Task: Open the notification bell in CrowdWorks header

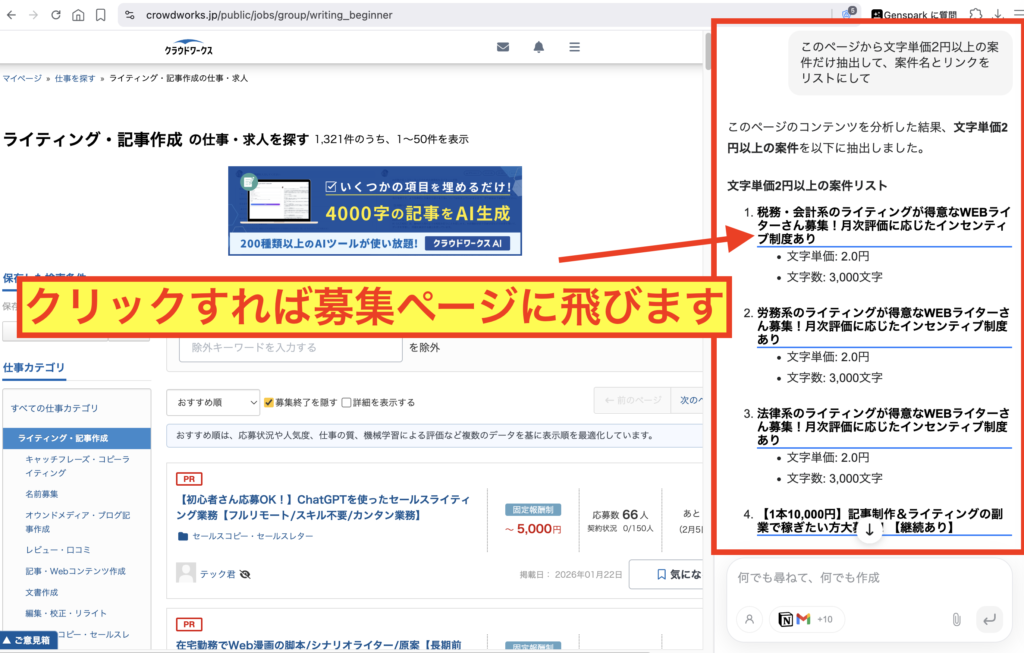Action: point(539,47)
